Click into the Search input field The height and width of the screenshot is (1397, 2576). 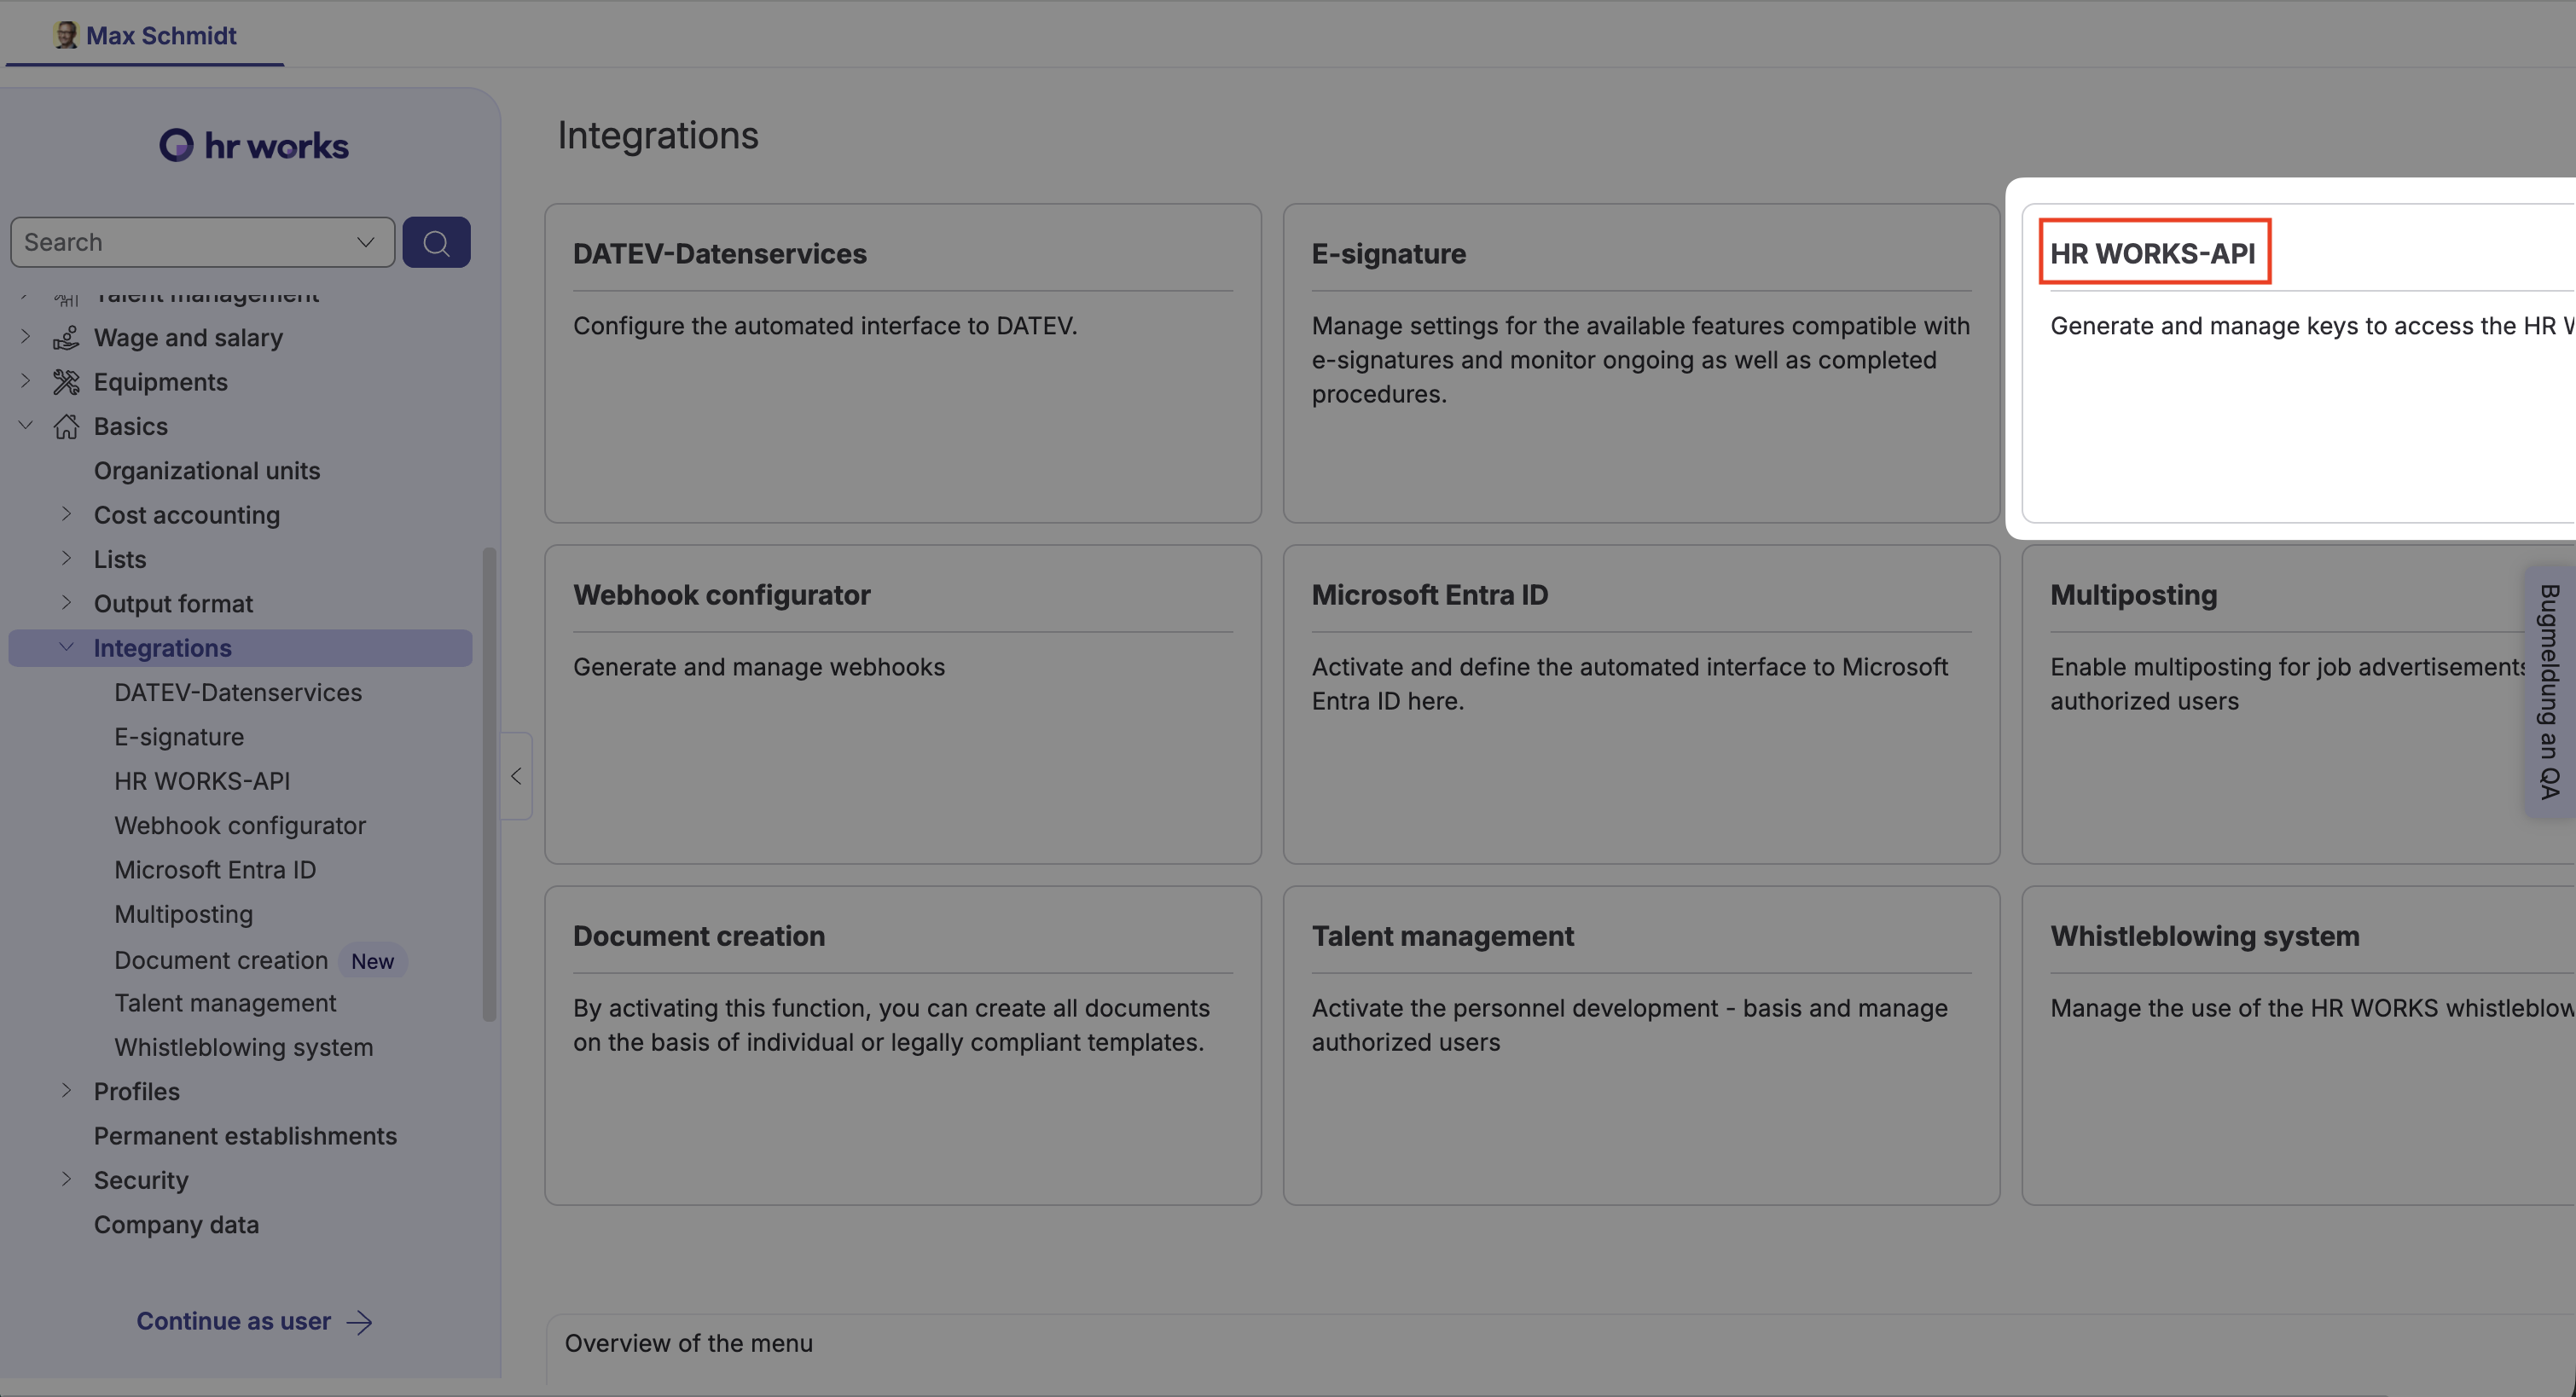185,242
